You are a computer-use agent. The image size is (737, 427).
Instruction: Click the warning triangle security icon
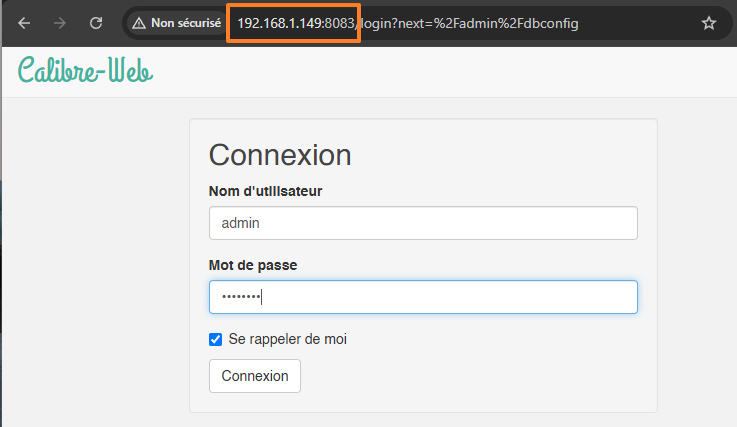coord(139,22)
